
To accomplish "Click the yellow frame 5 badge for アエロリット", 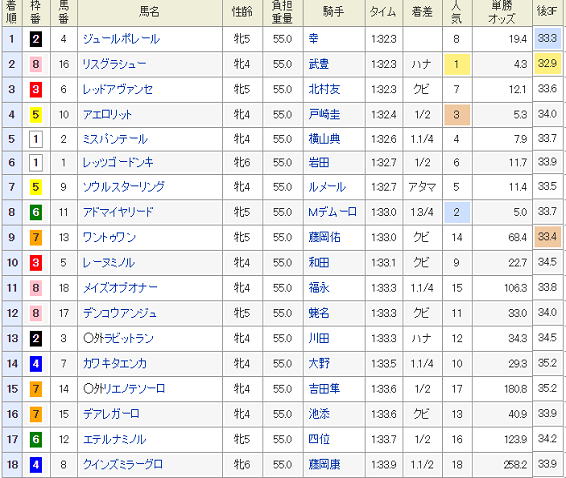I will (x=35, y=114).
